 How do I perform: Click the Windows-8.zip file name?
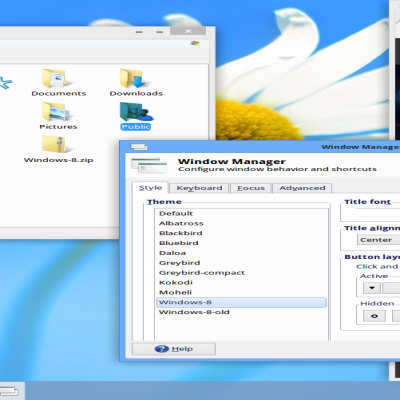[x=58, y=160]
